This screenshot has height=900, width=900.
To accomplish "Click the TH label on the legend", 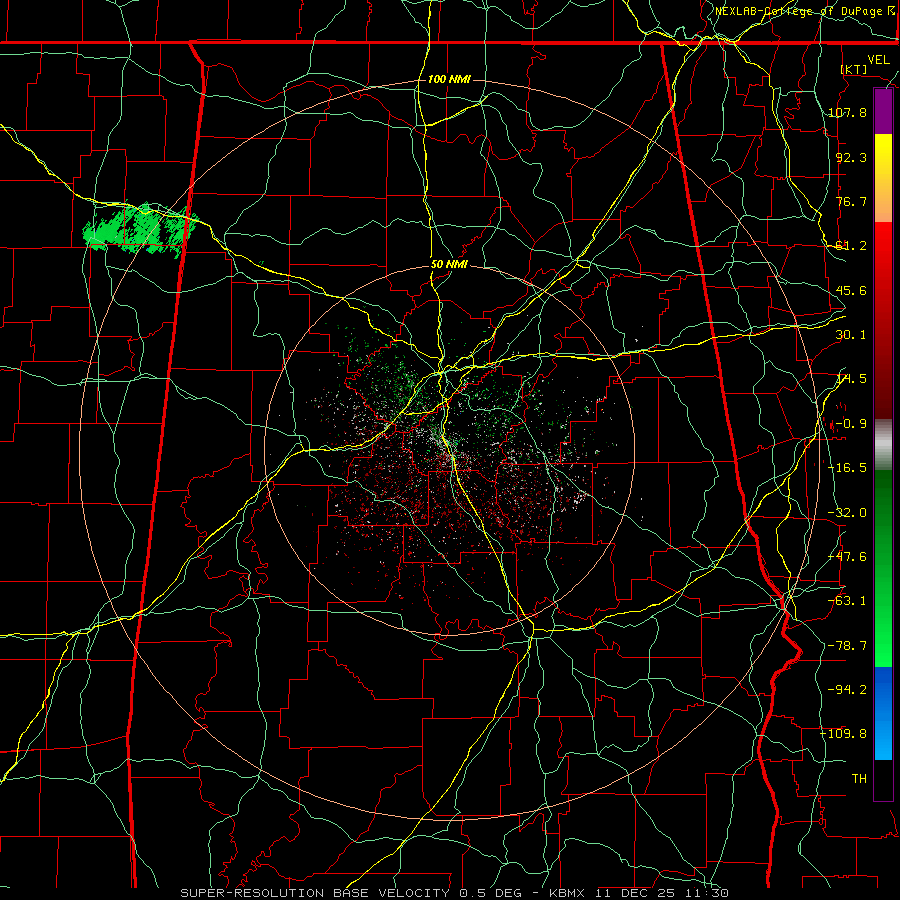I will pos(859,779).
